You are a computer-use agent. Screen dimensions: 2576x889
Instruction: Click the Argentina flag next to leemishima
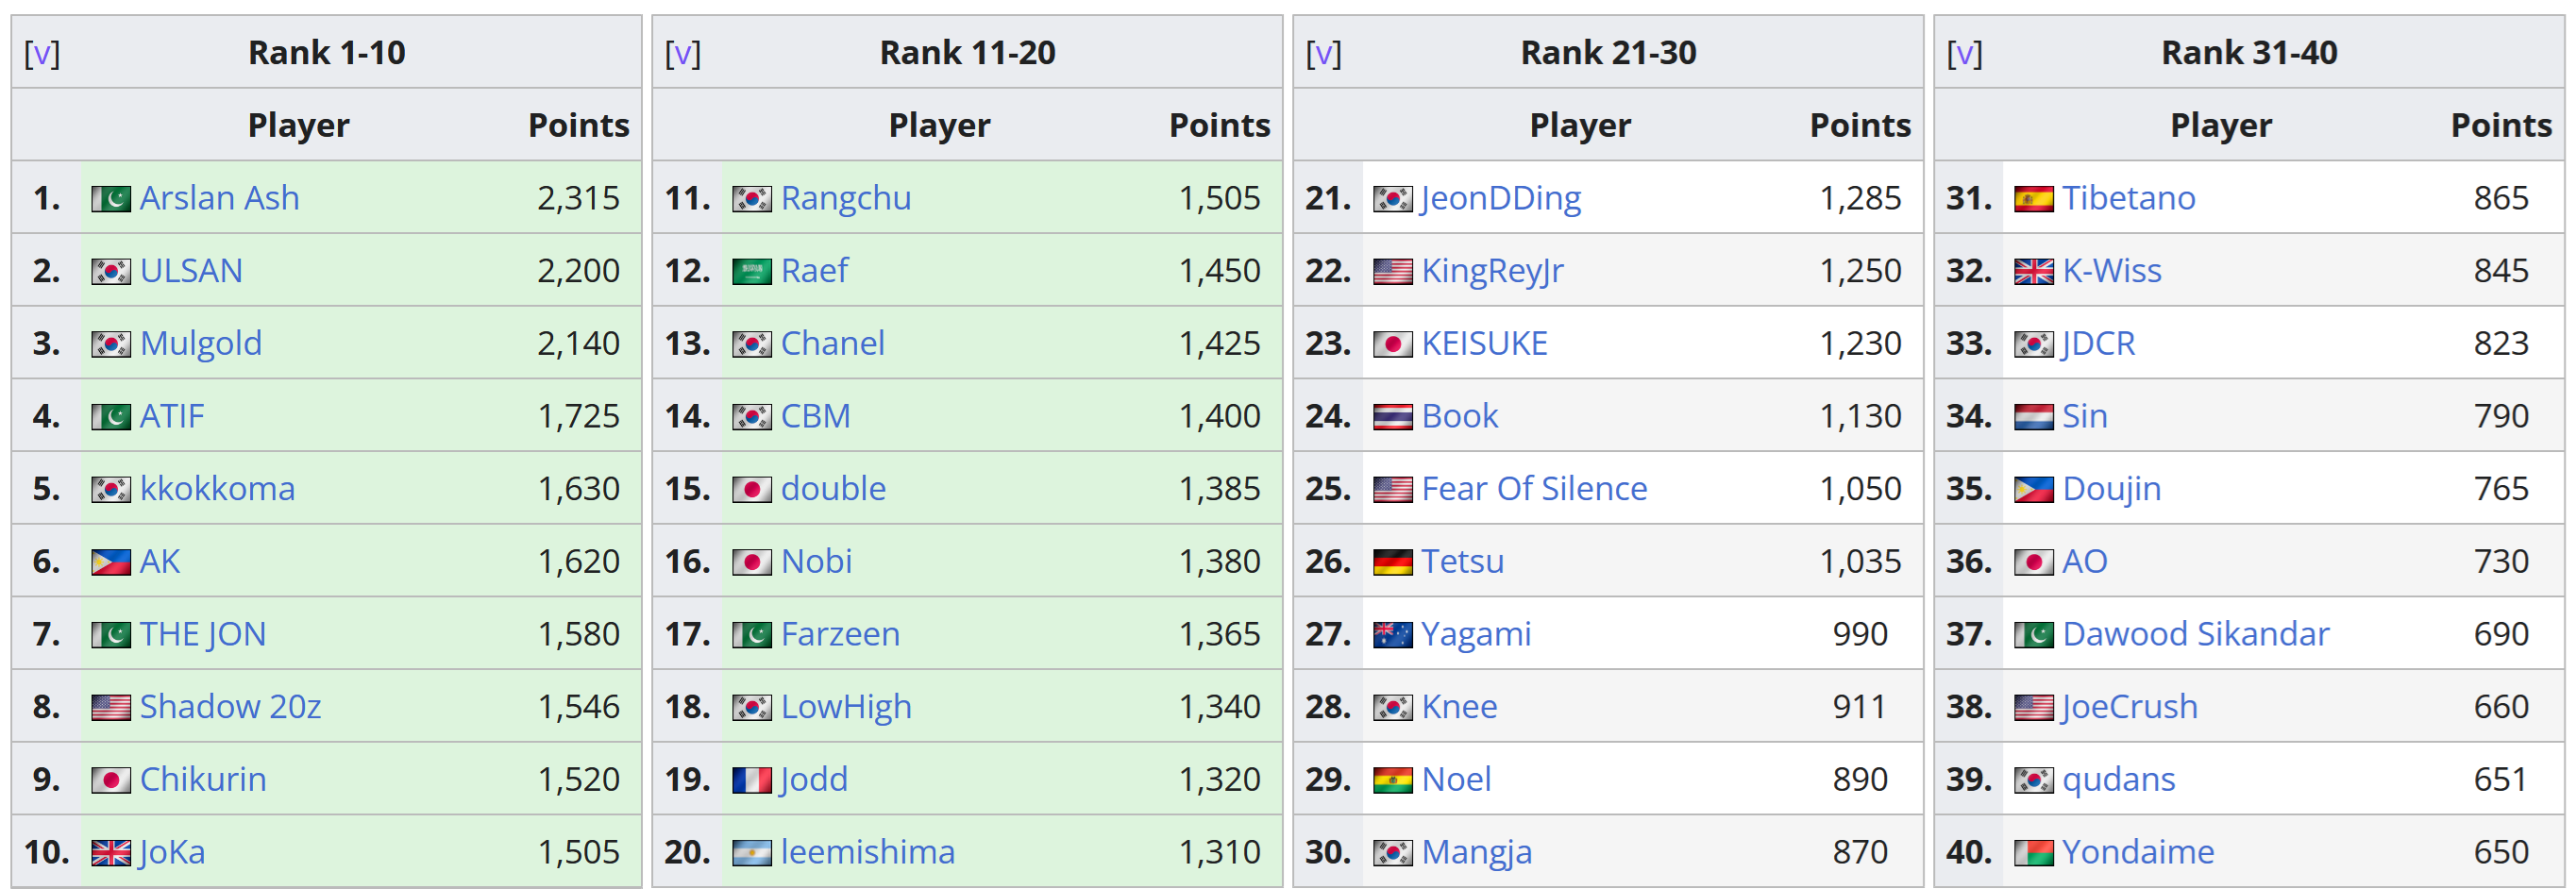click(x=752, y=853)
